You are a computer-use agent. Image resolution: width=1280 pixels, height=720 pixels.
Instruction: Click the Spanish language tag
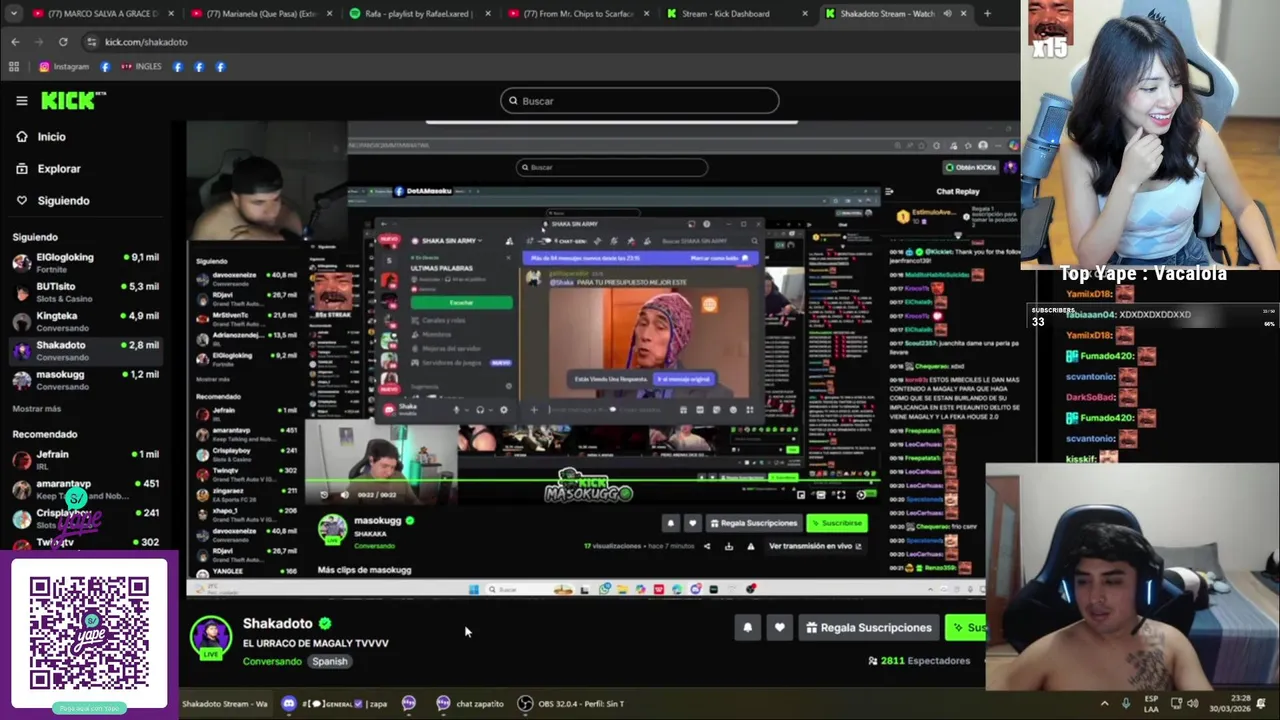click(329, 661)
